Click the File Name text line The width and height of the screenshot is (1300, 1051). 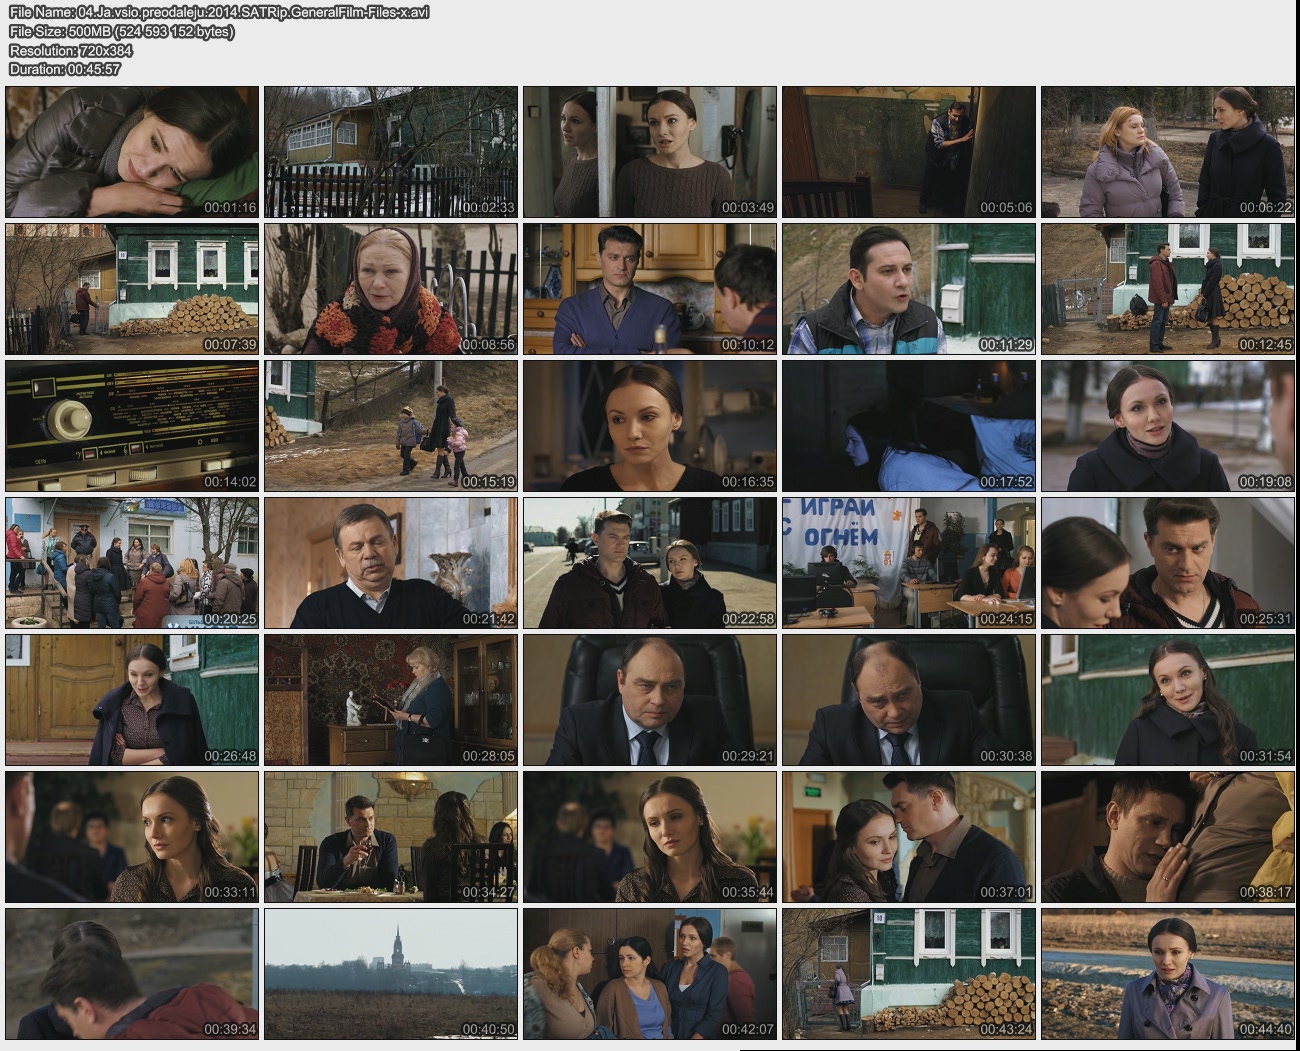(x=219, y=12)
